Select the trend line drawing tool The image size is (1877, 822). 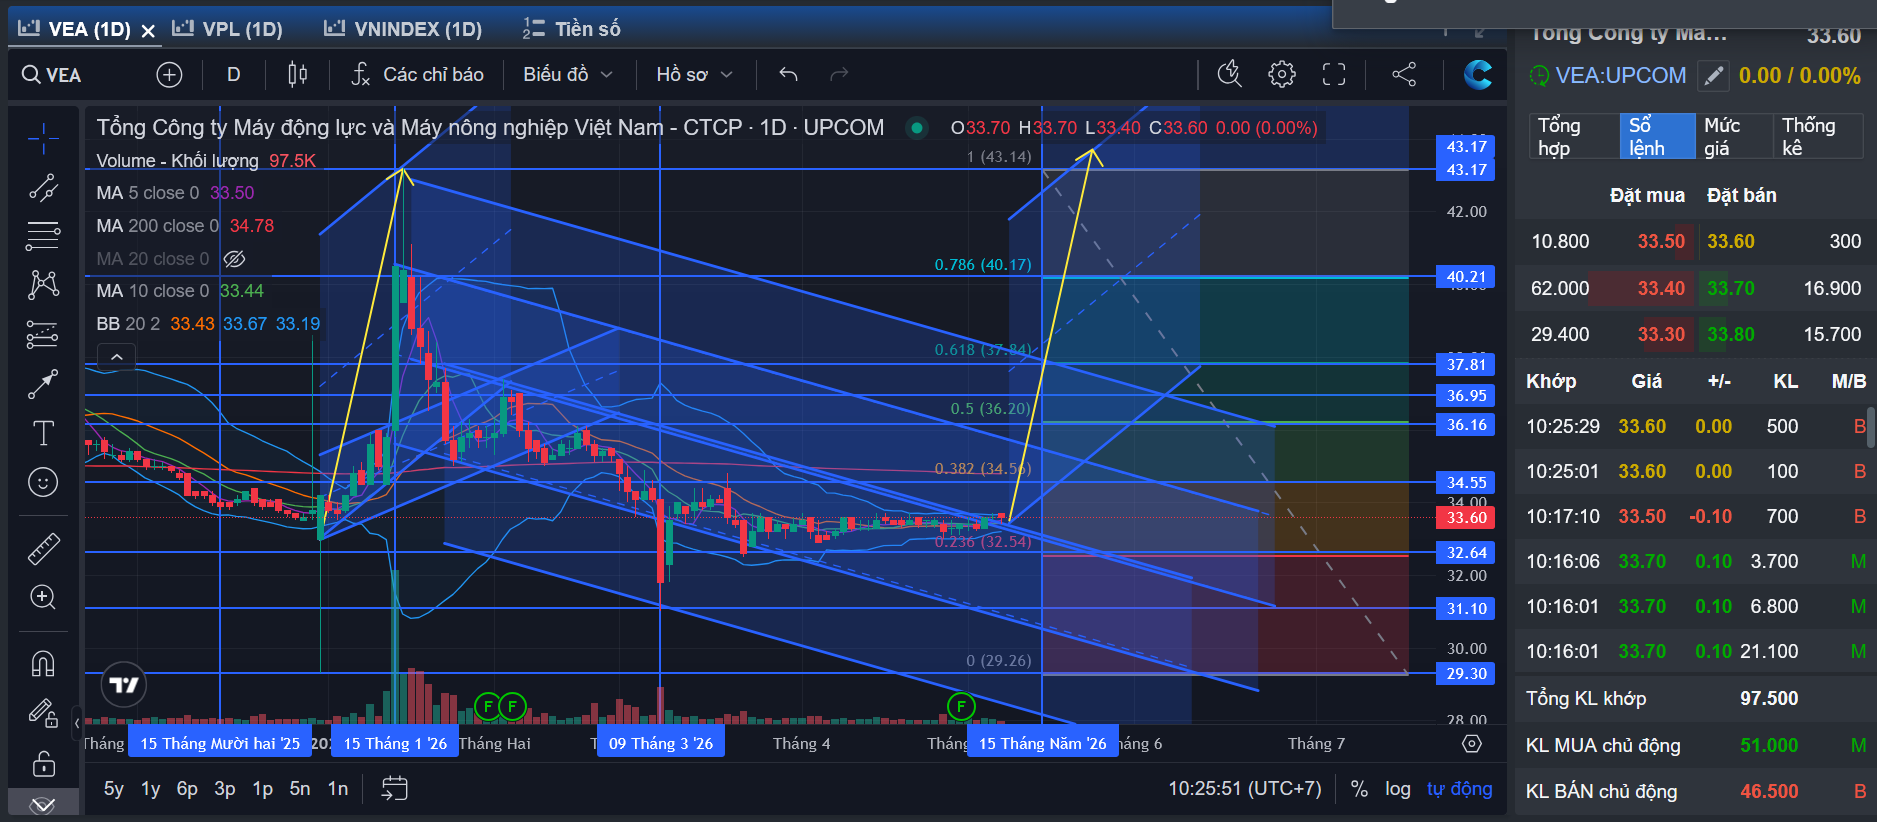[x=43, y=188]
